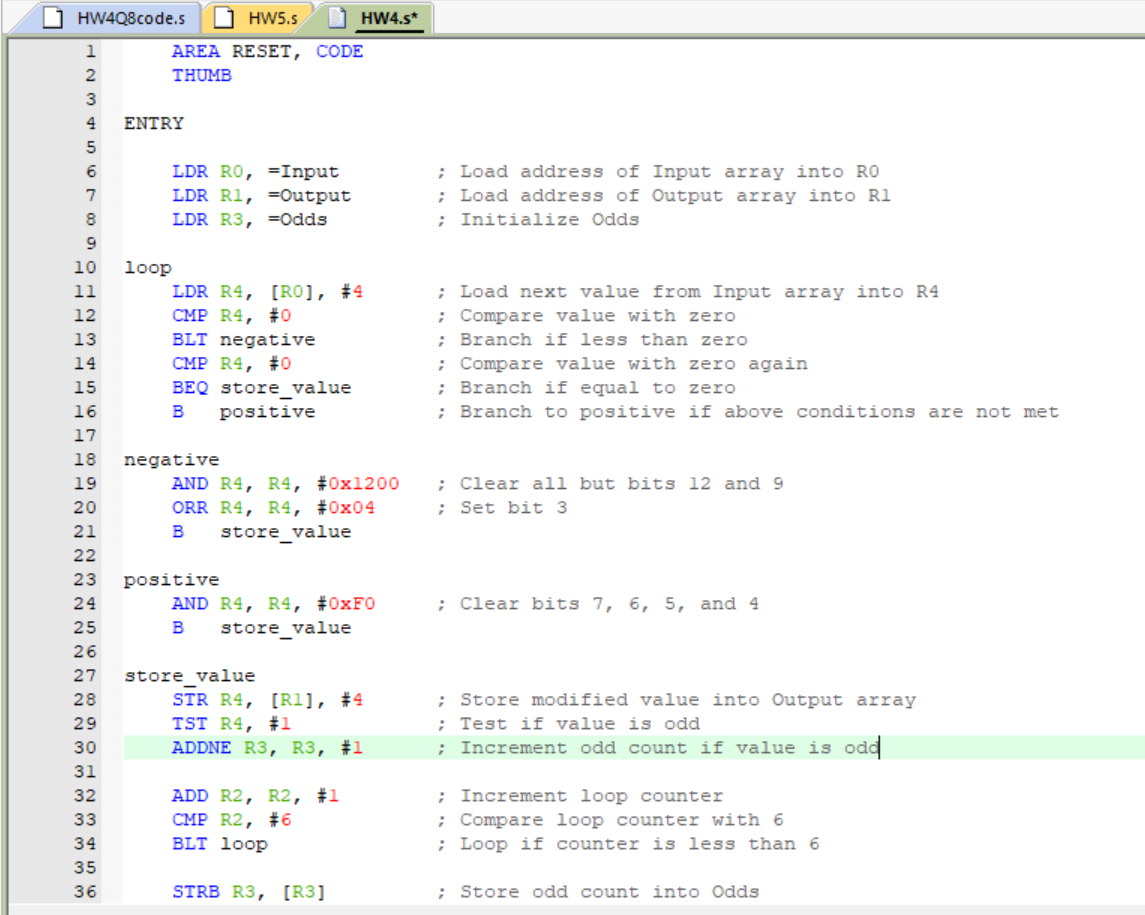Click the ENTRY label on line 4

click(152, 123)
